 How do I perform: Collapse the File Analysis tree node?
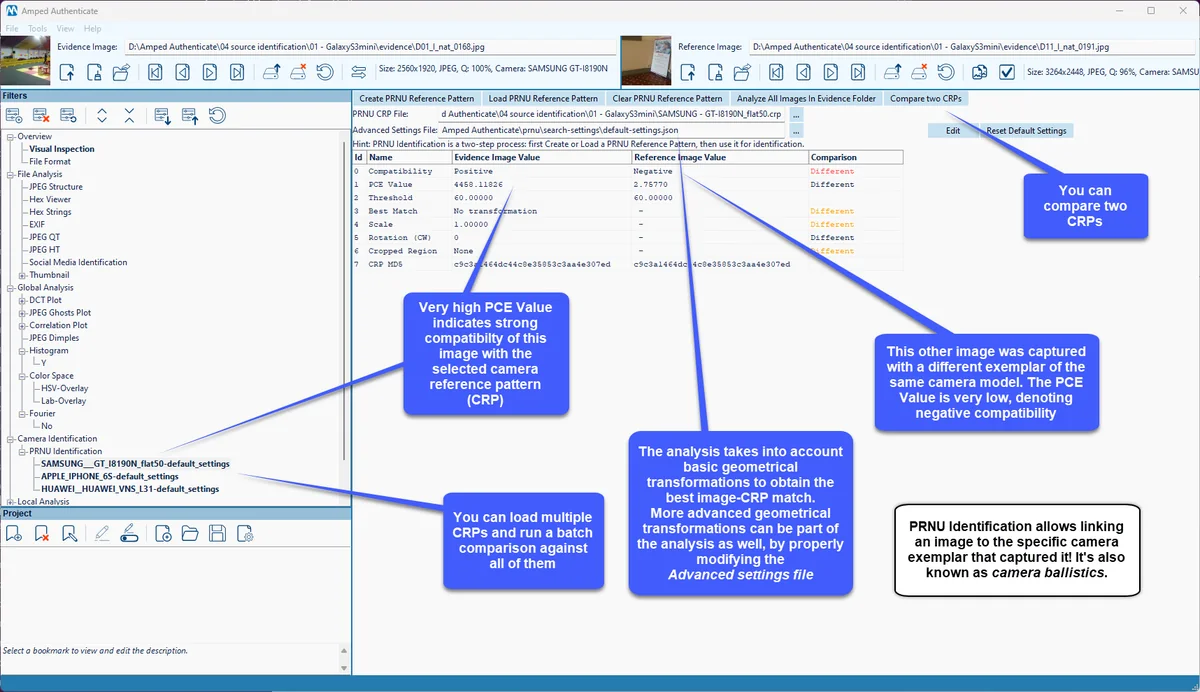pos(10,174)
